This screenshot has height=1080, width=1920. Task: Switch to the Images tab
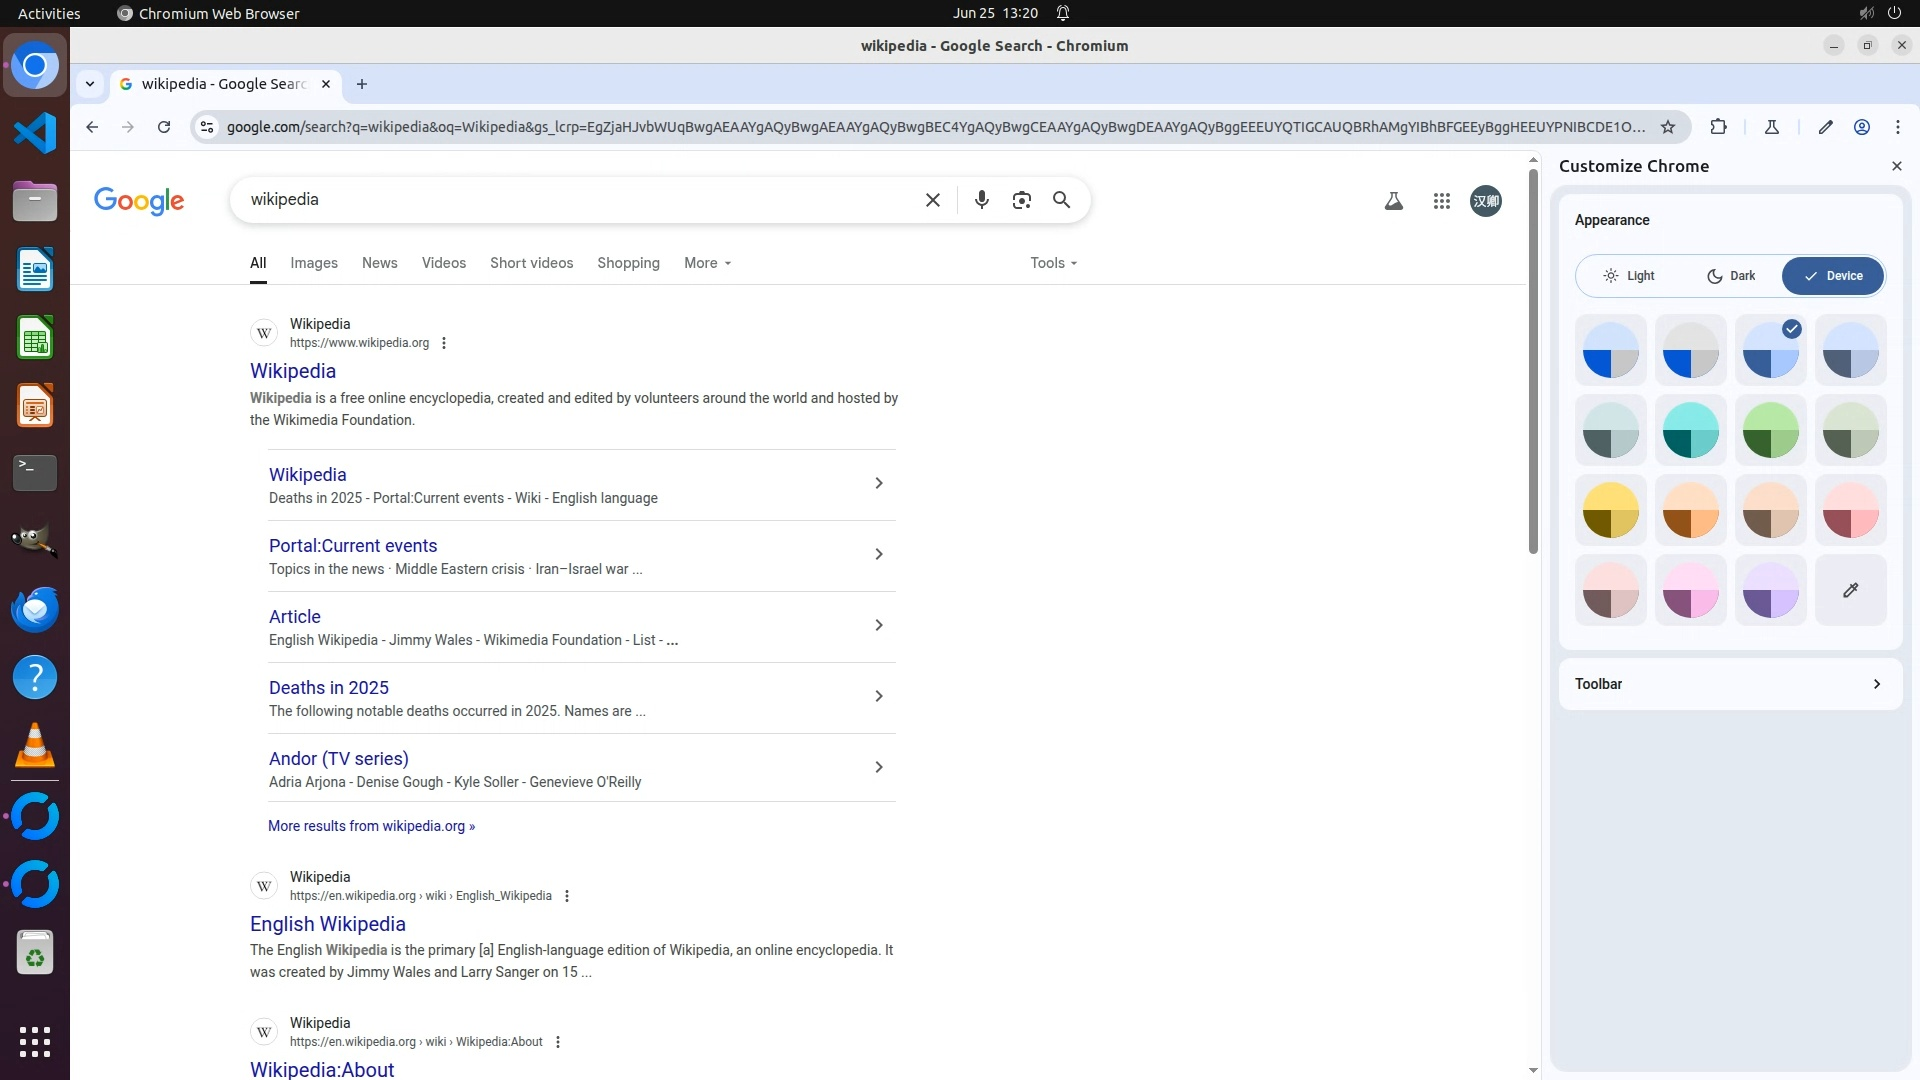click(x=313, y=263)
